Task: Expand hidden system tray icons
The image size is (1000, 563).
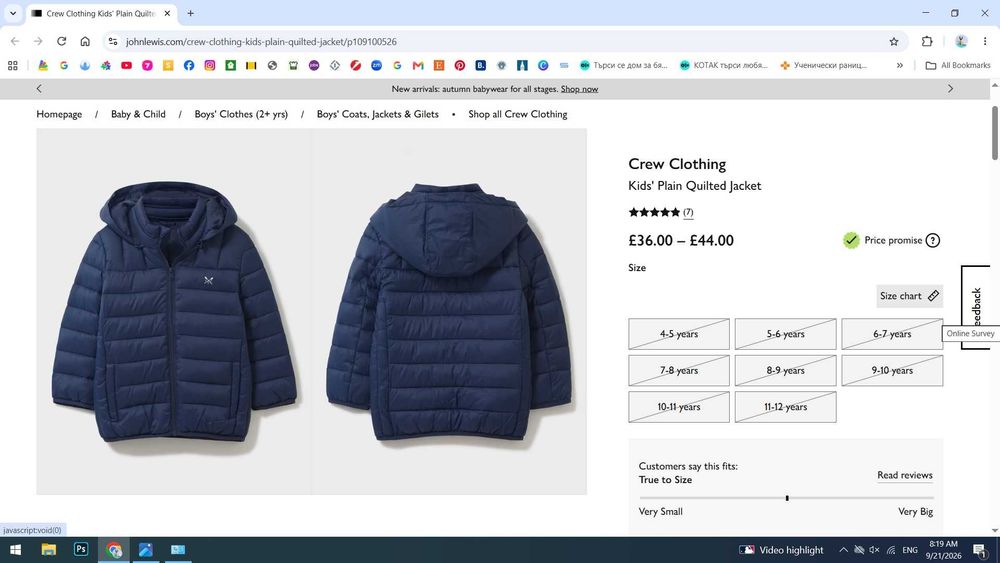Action: click(843, 550)
